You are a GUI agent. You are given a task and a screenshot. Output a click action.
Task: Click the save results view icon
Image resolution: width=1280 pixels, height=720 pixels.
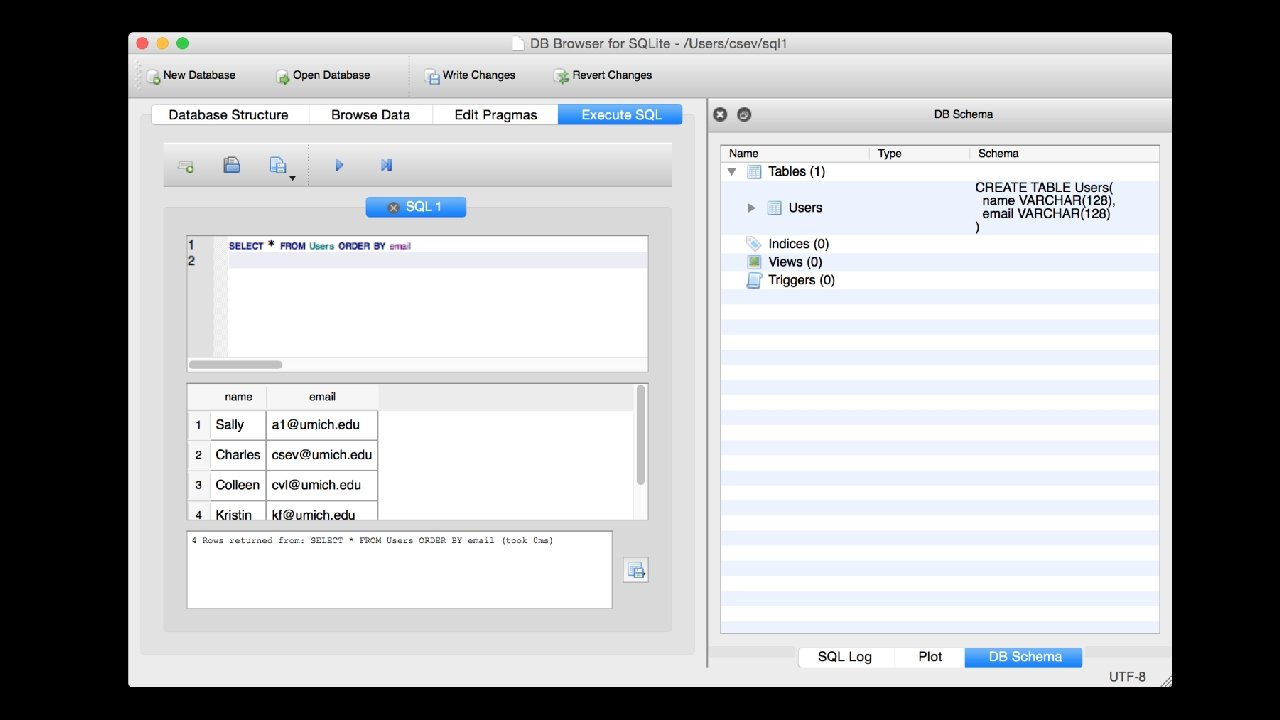[x=636, y=571]
